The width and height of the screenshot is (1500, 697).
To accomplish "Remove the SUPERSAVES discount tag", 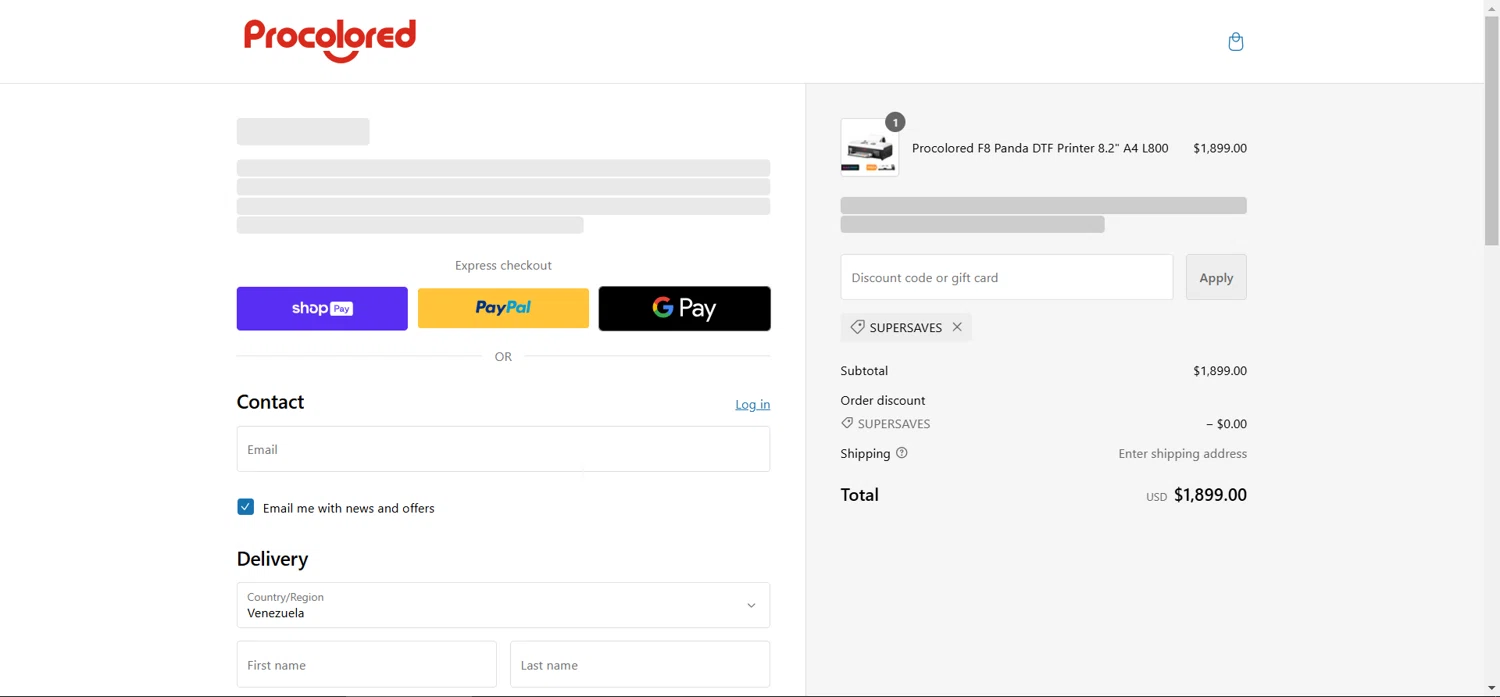I will coord(957,327).
